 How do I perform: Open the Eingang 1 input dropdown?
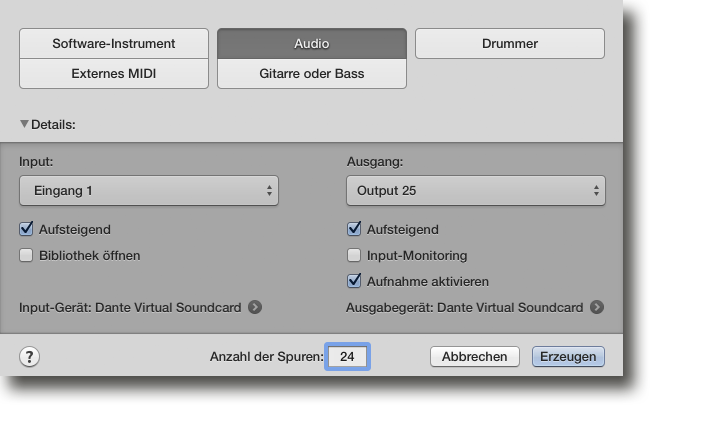[x=149, y=190]
